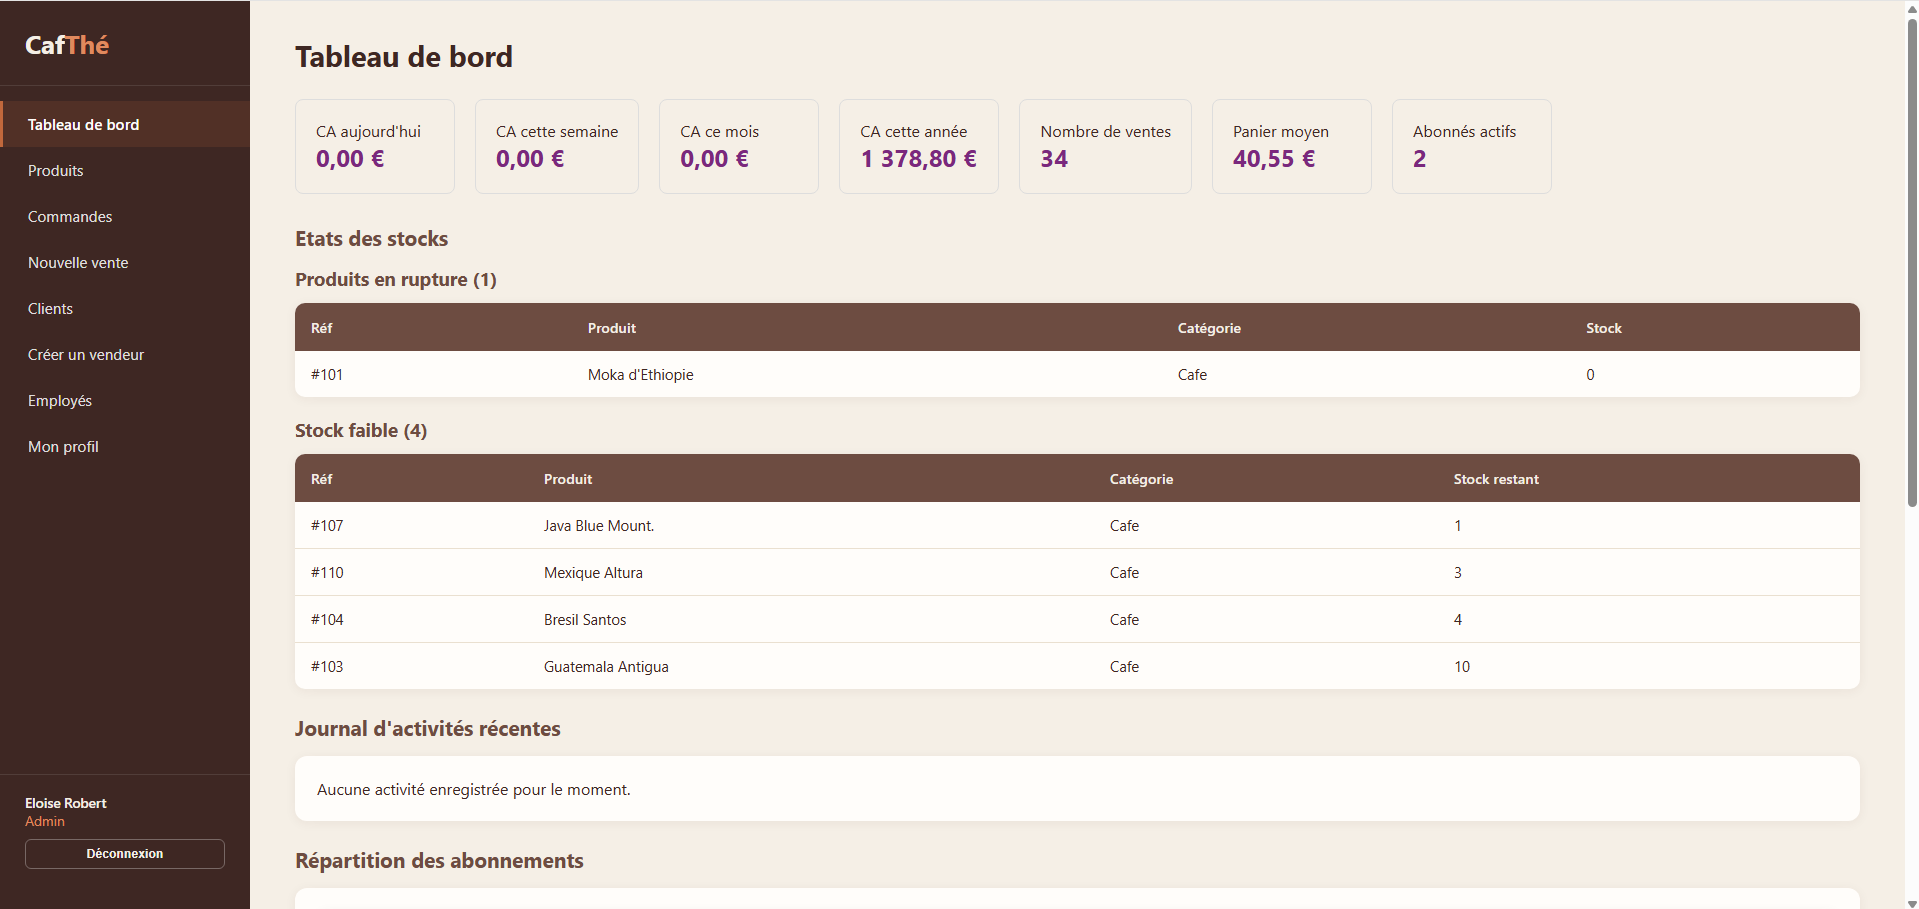Image resolution: width=1919 pixels, height=909 pixels.
Task: Click reference #104
Action: 327,620
